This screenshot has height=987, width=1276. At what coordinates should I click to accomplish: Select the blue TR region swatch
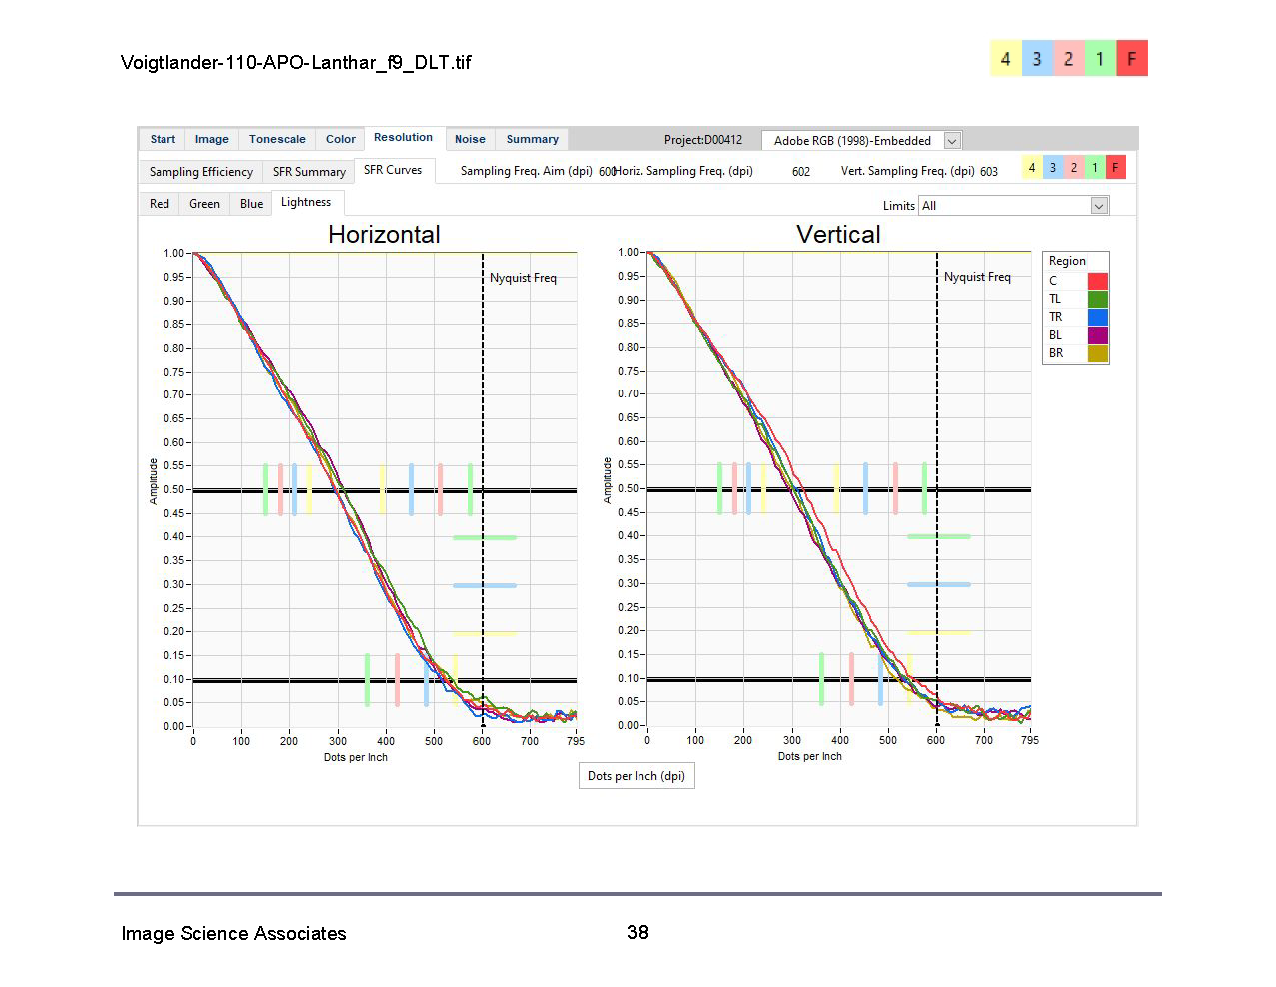click(1097, 317)
